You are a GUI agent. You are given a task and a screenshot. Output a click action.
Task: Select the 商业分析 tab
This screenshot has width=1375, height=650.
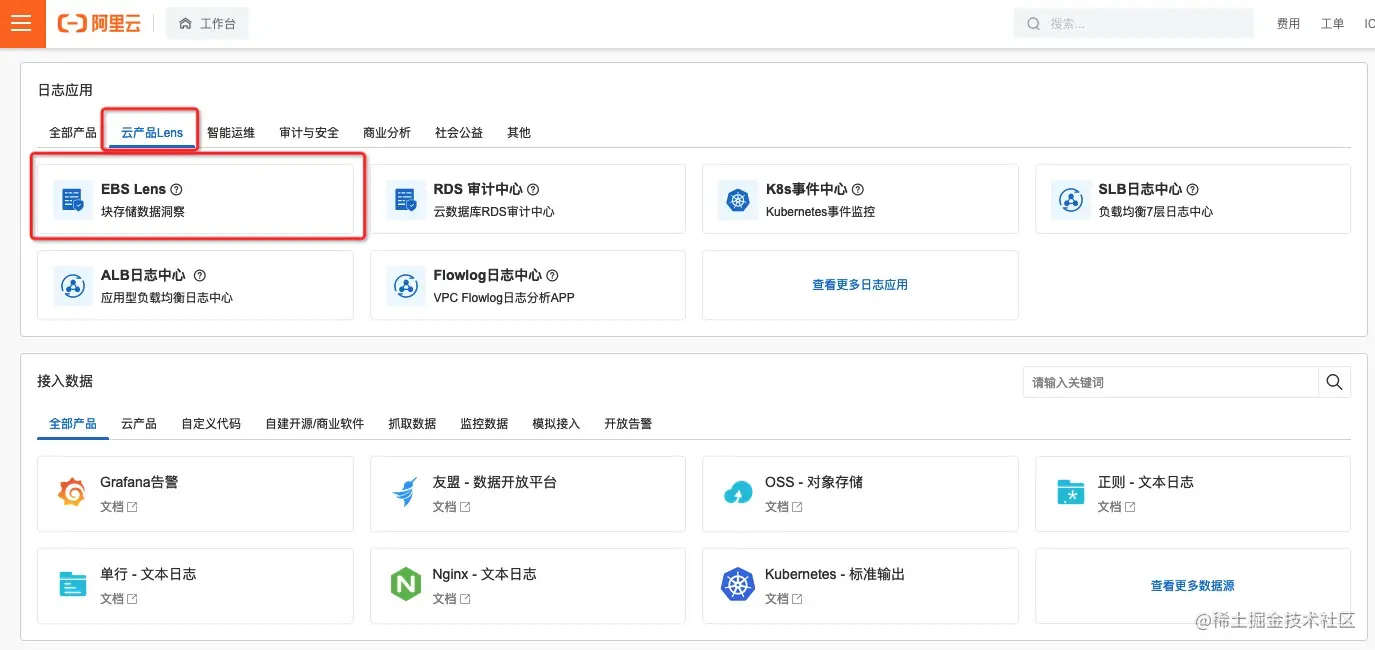[x=387, y=132]
